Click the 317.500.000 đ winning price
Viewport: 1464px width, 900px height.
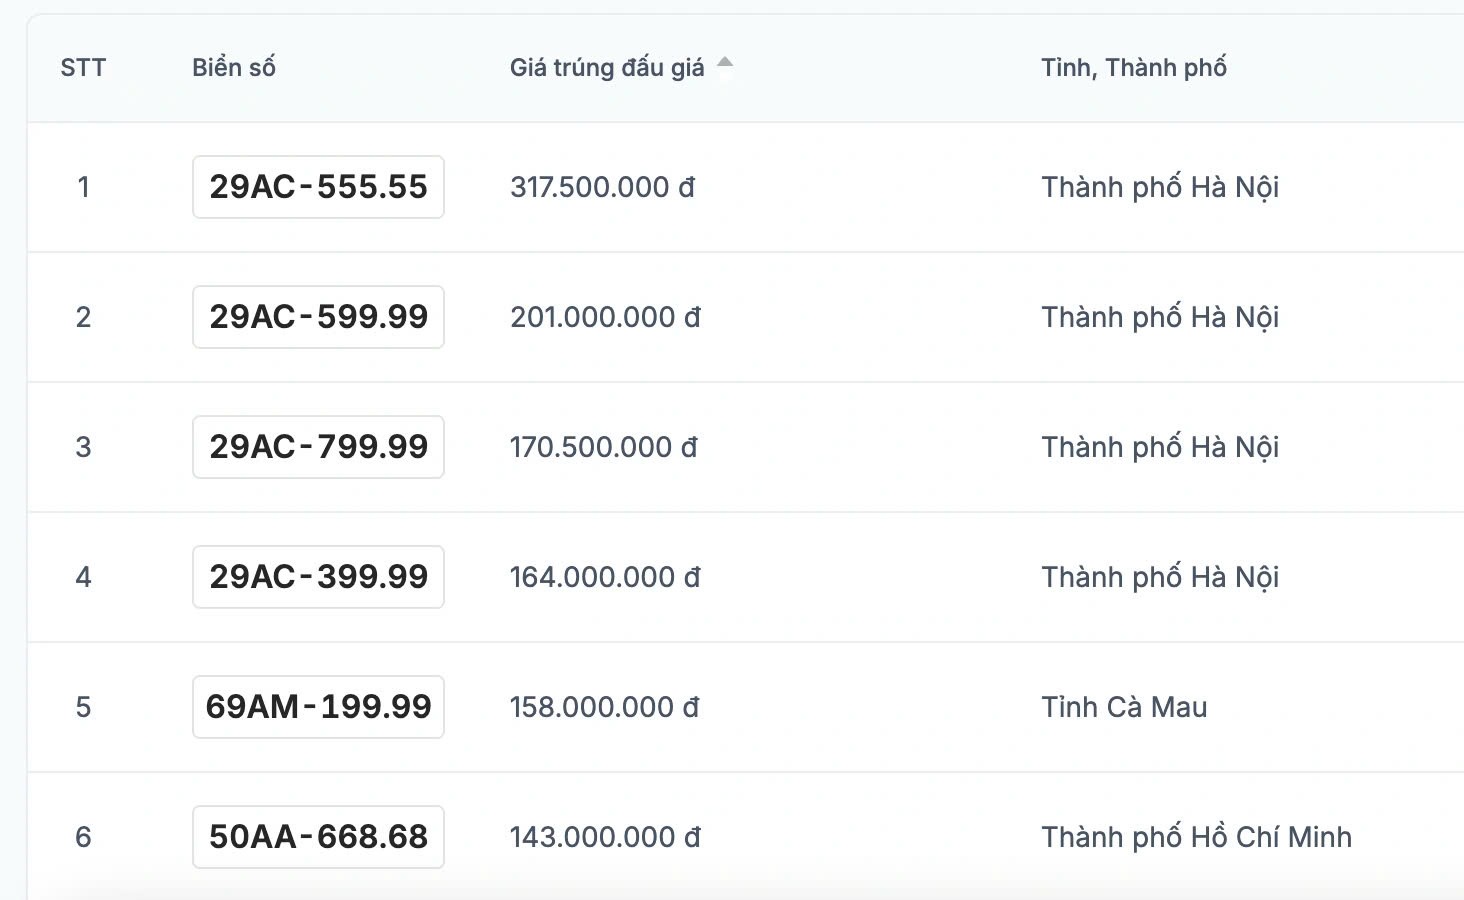coord(602,187)
